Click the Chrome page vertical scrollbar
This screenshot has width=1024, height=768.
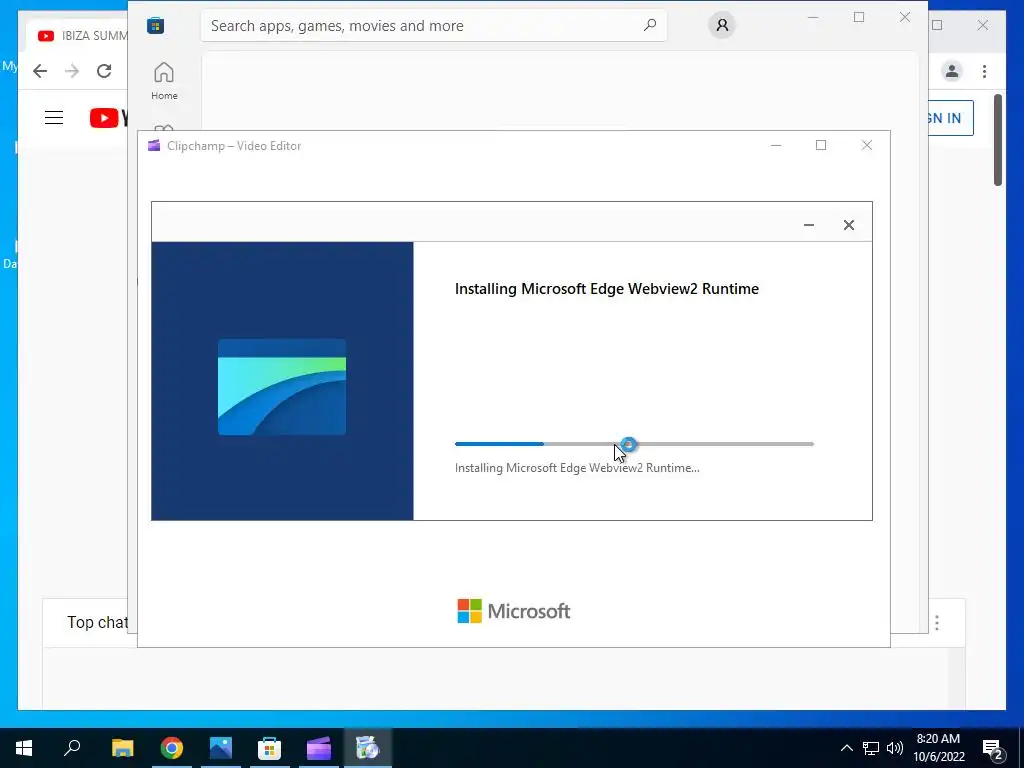click(998, 140)
